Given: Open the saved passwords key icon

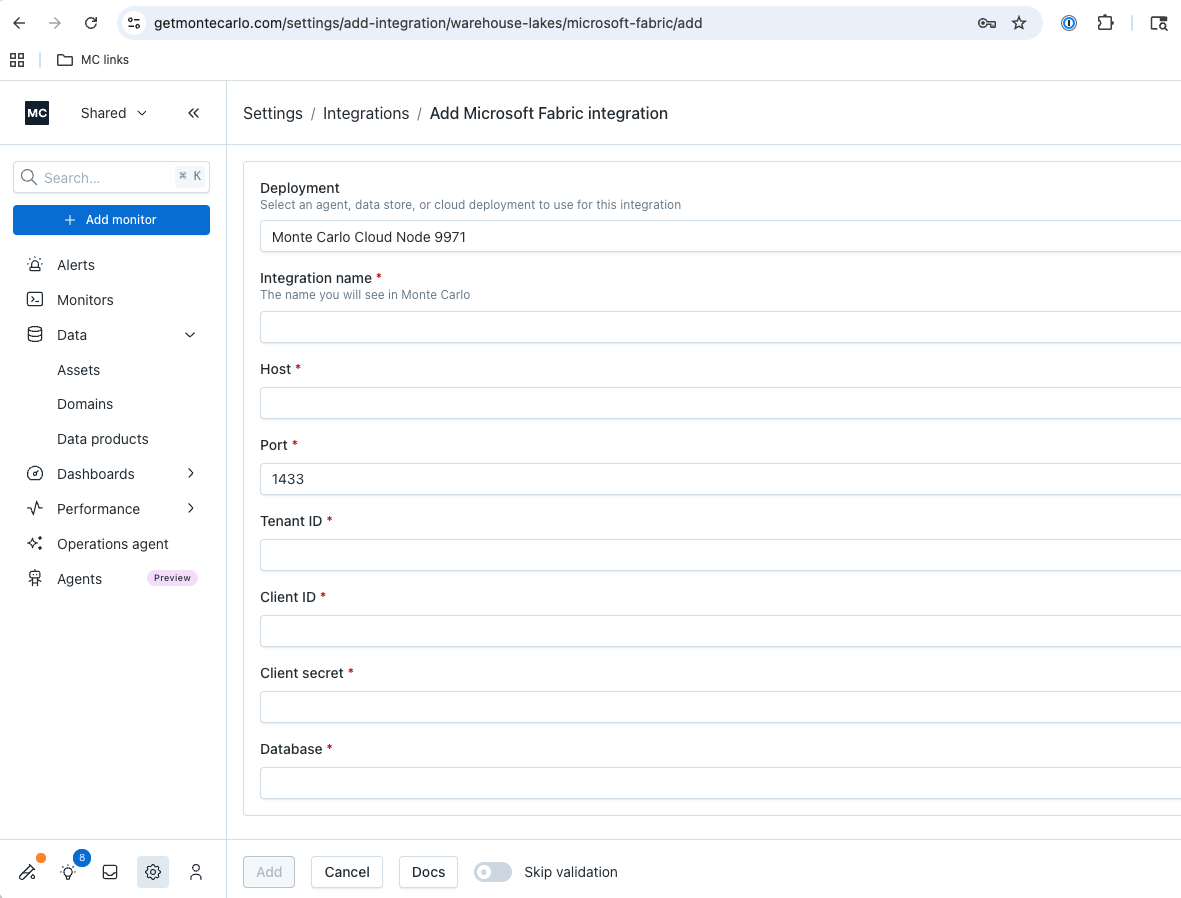Looking at the screenshot, I should click(987, 23).
